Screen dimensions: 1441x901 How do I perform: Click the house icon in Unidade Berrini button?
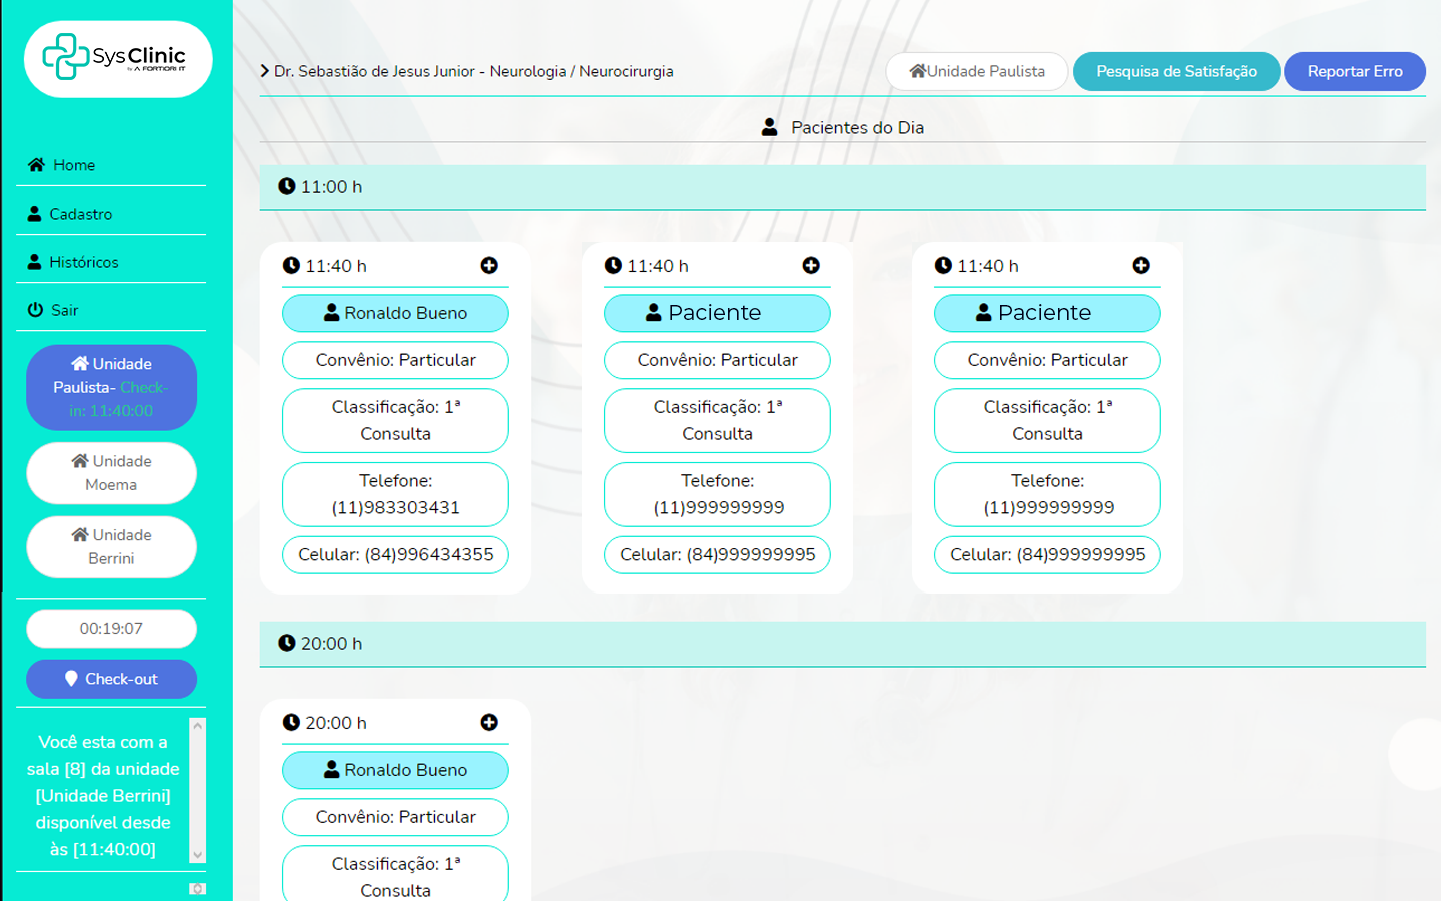click(x=80, y=535)
